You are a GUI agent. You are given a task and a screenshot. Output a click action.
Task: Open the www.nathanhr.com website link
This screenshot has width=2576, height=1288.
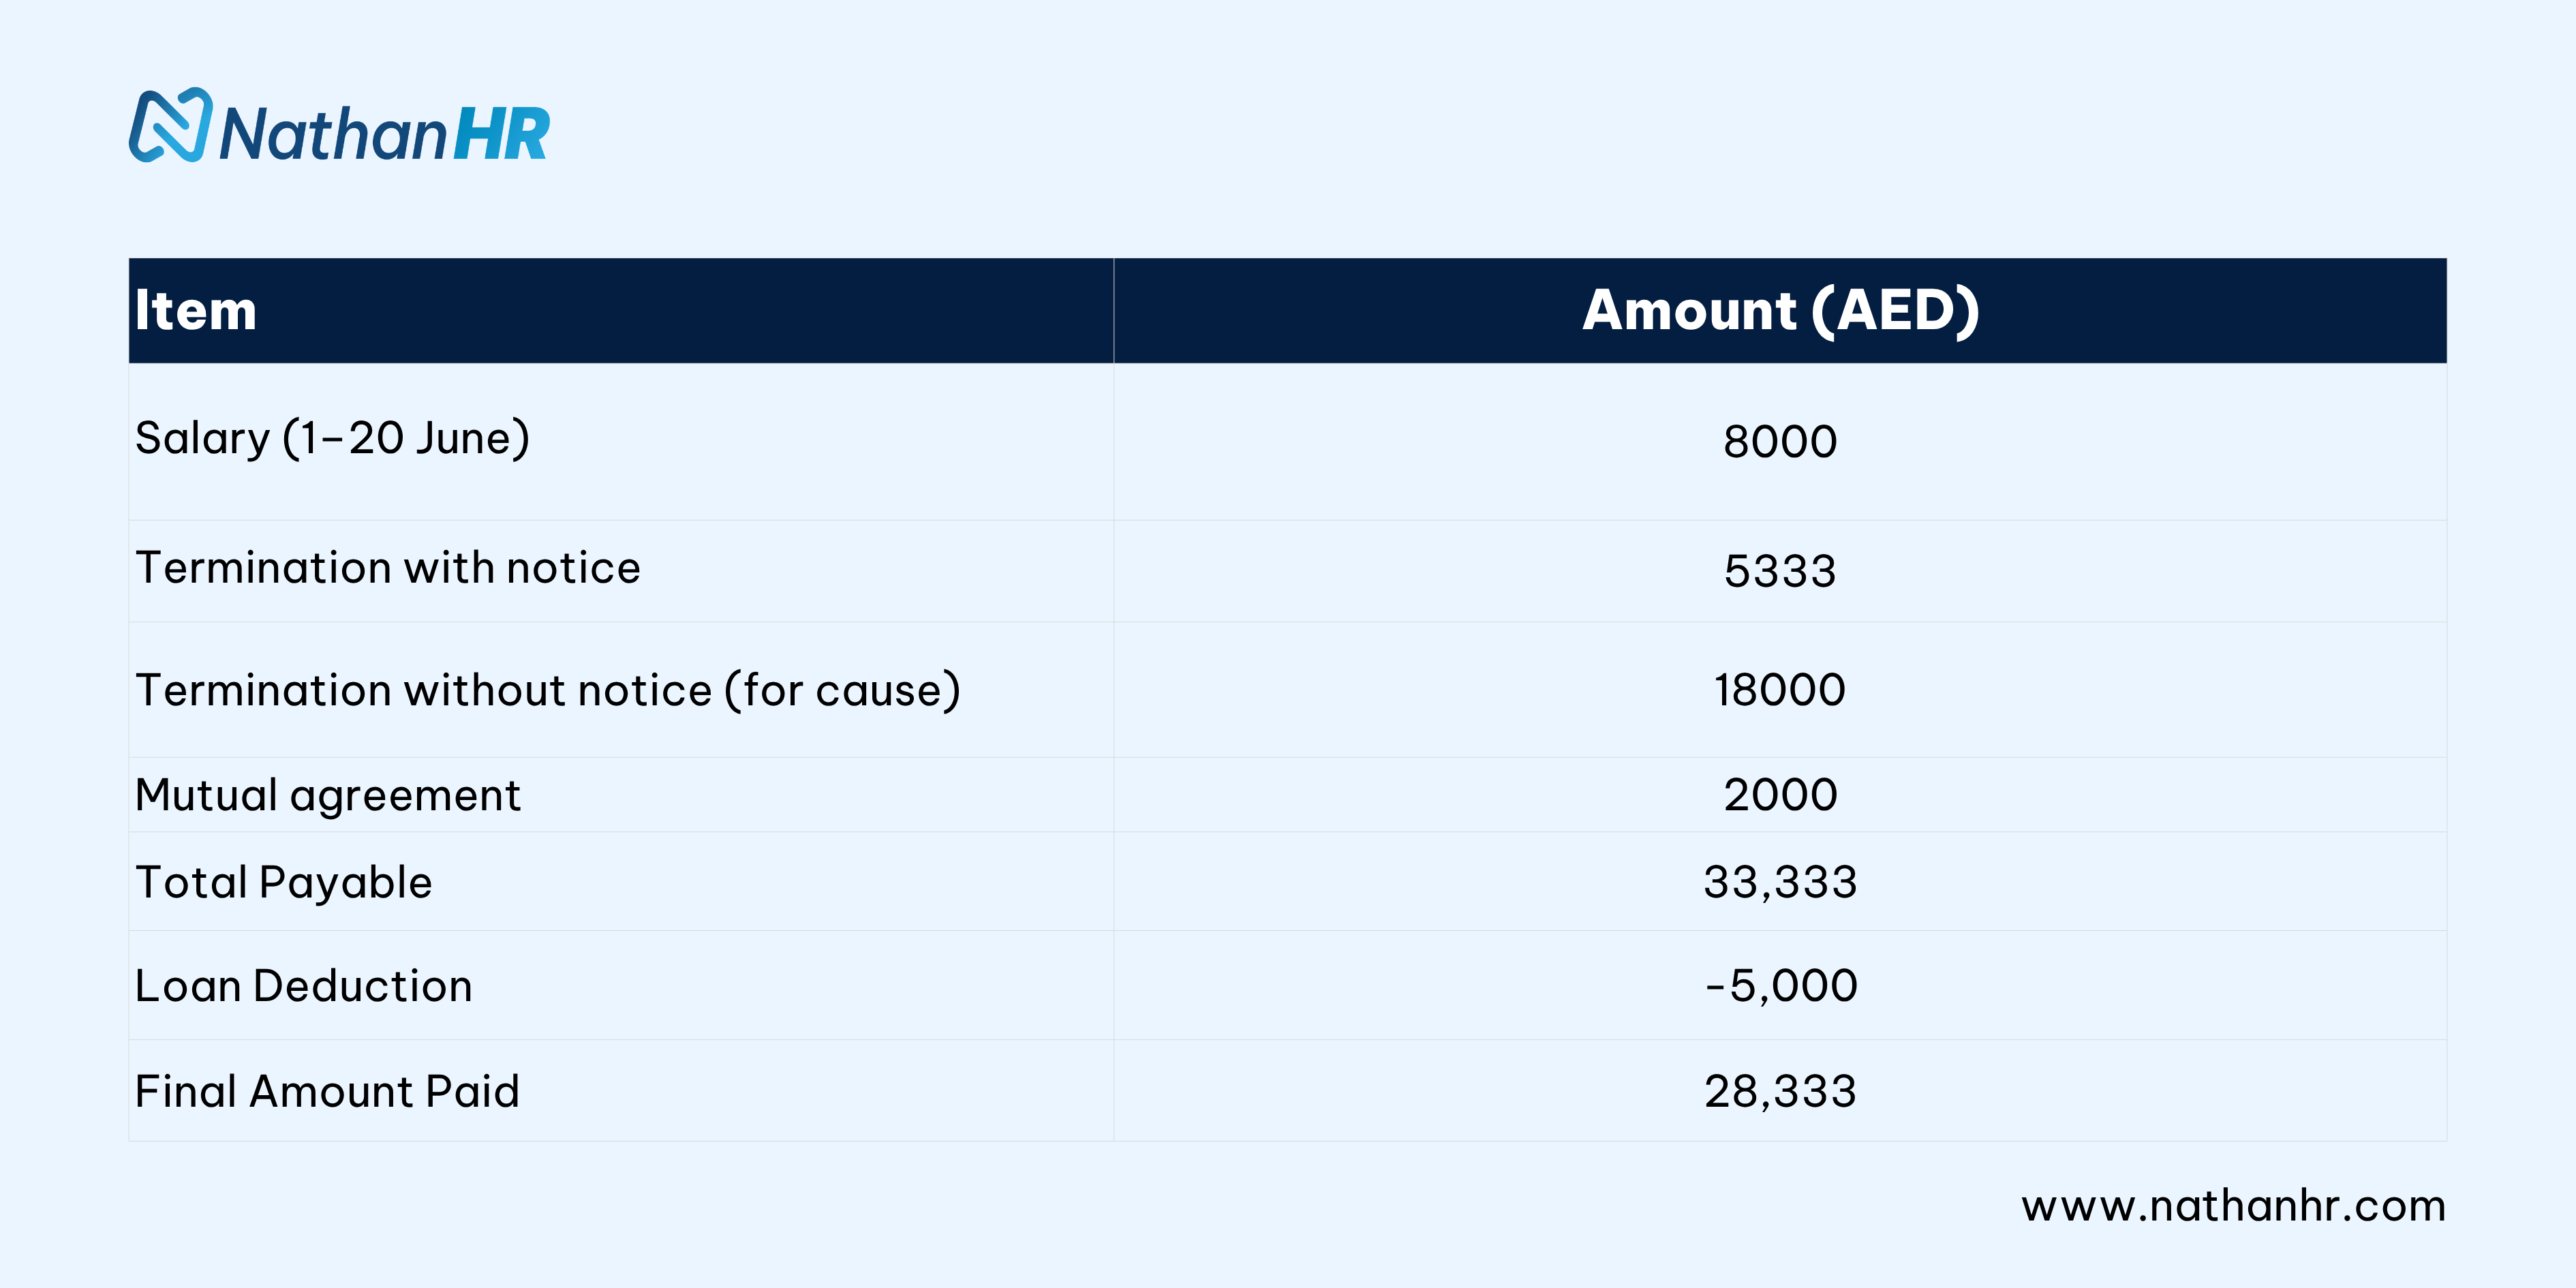2233,1206
